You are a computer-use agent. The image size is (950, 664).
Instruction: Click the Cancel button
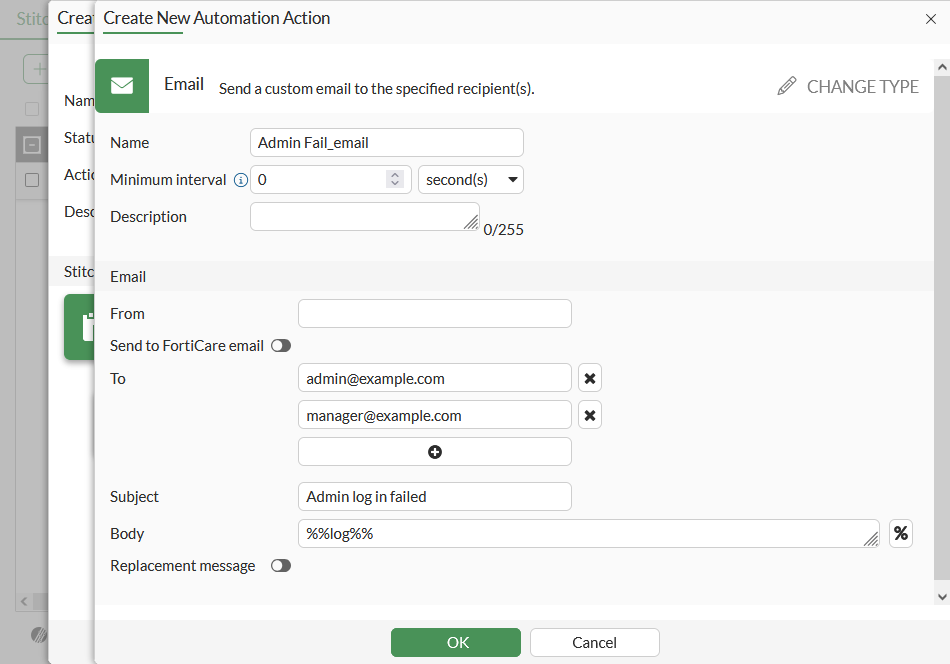tap(595, 642)
